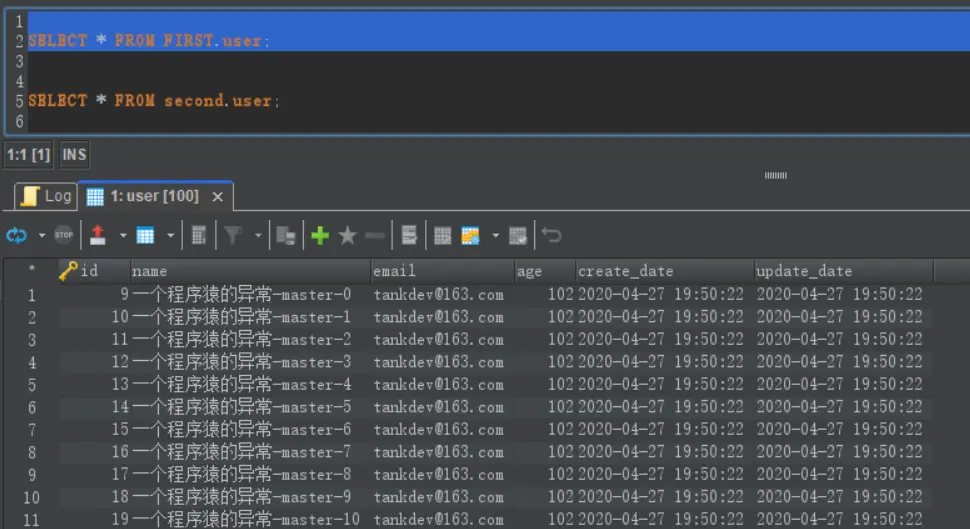Click id cell with value 9
The width and height of the screenshot is (970, 529).
(95, 295)
